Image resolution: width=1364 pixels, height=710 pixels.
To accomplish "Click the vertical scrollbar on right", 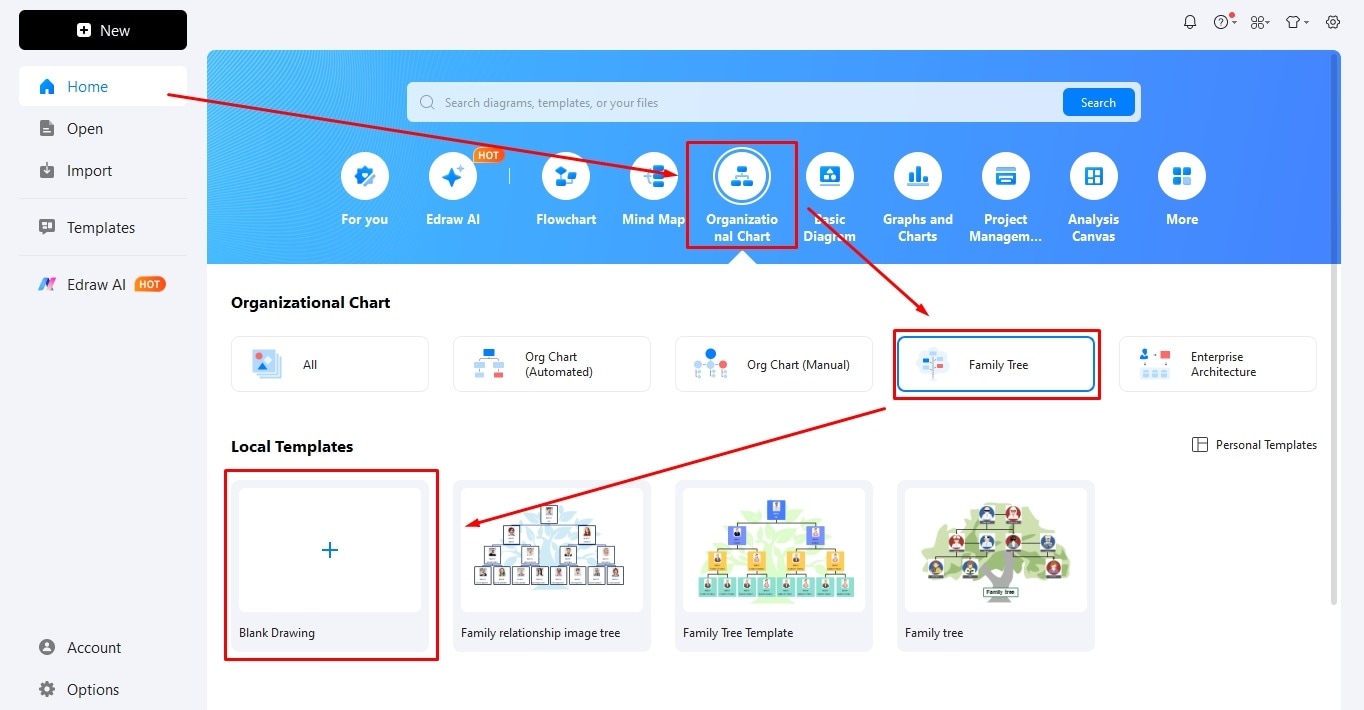I will (1335, 330).
